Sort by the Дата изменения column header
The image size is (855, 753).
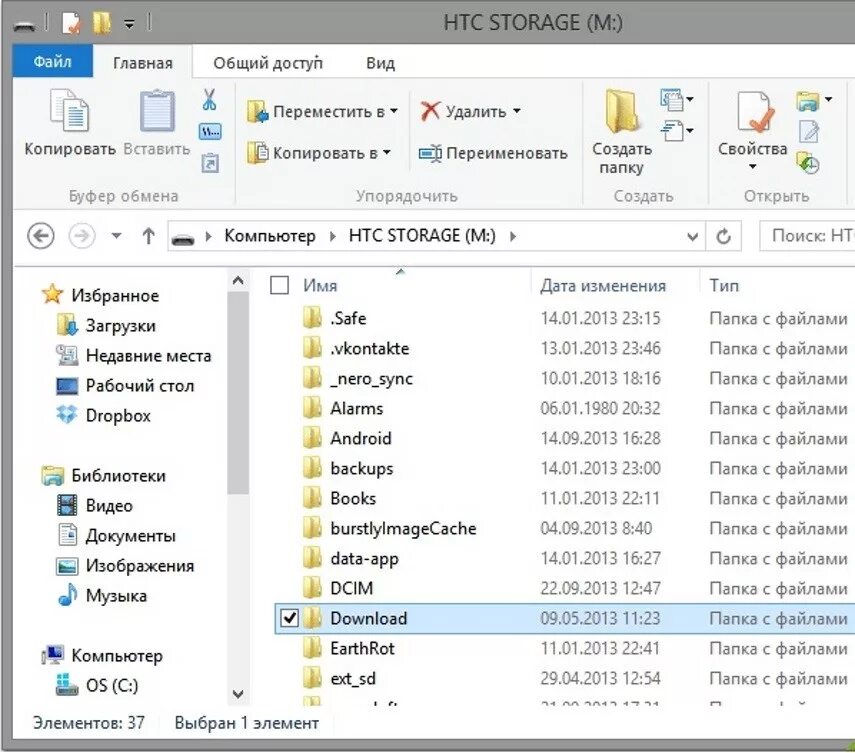point(603,285)
